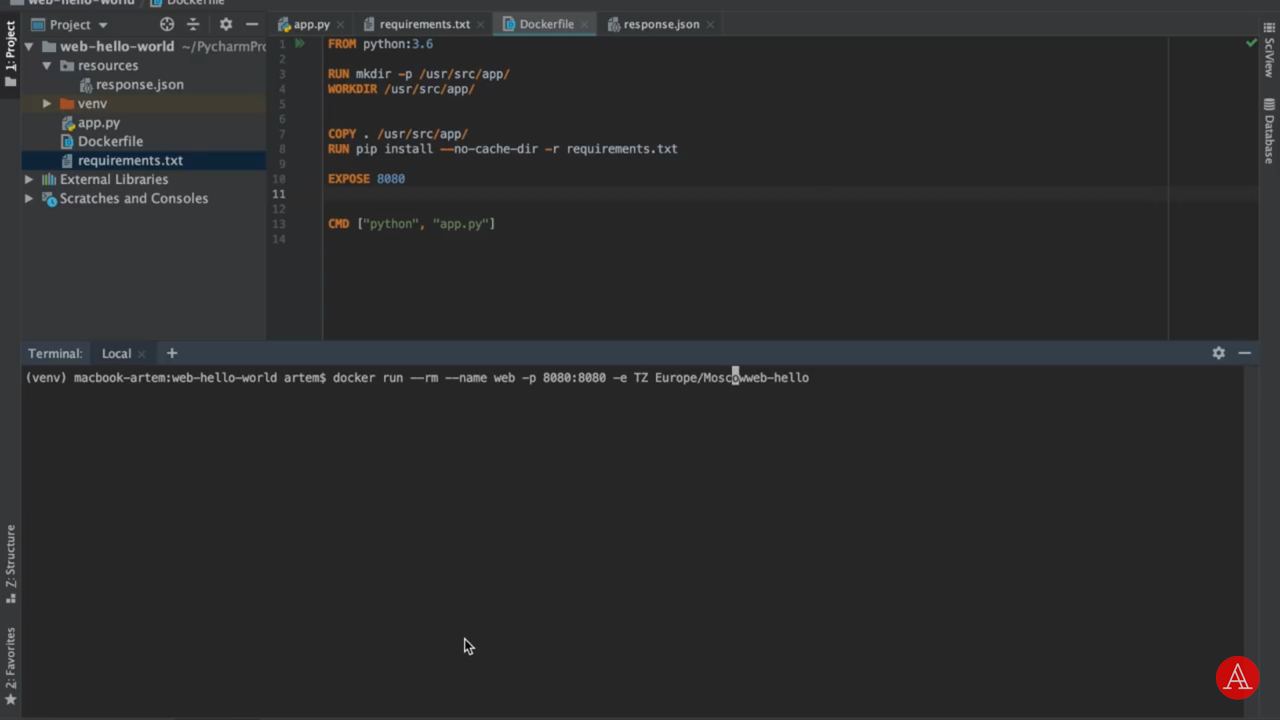1280x720 pixels.
Task: Click the WORKDIR /usr/src/app/ line
Action: coord(401,89)
